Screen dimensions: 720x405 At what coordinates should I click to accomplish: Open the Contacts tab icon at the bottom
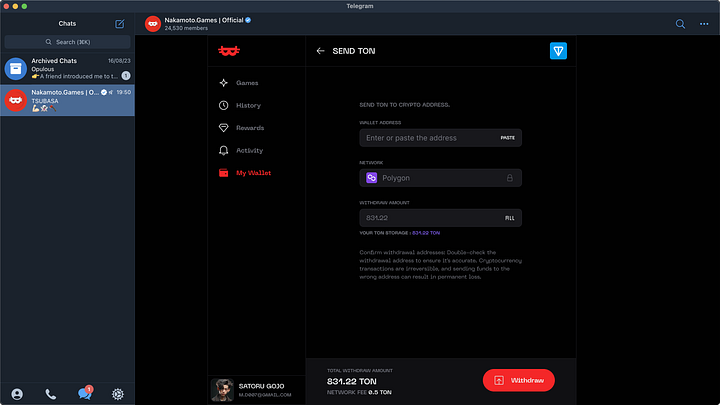point(17,394)
